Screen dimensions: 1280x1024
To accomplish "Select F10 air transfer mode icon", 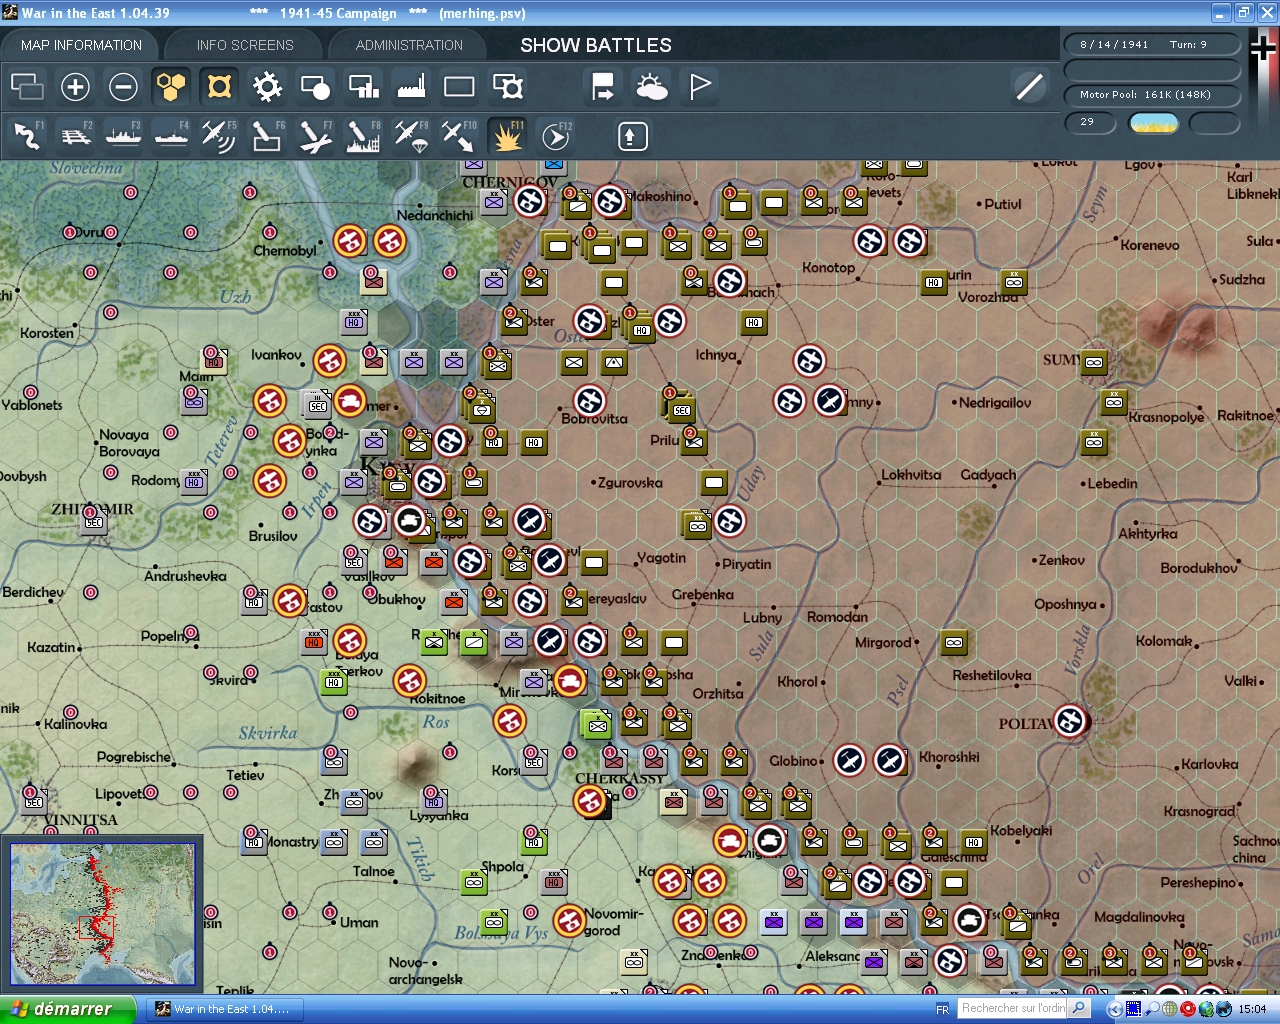I will coord(459,136).
